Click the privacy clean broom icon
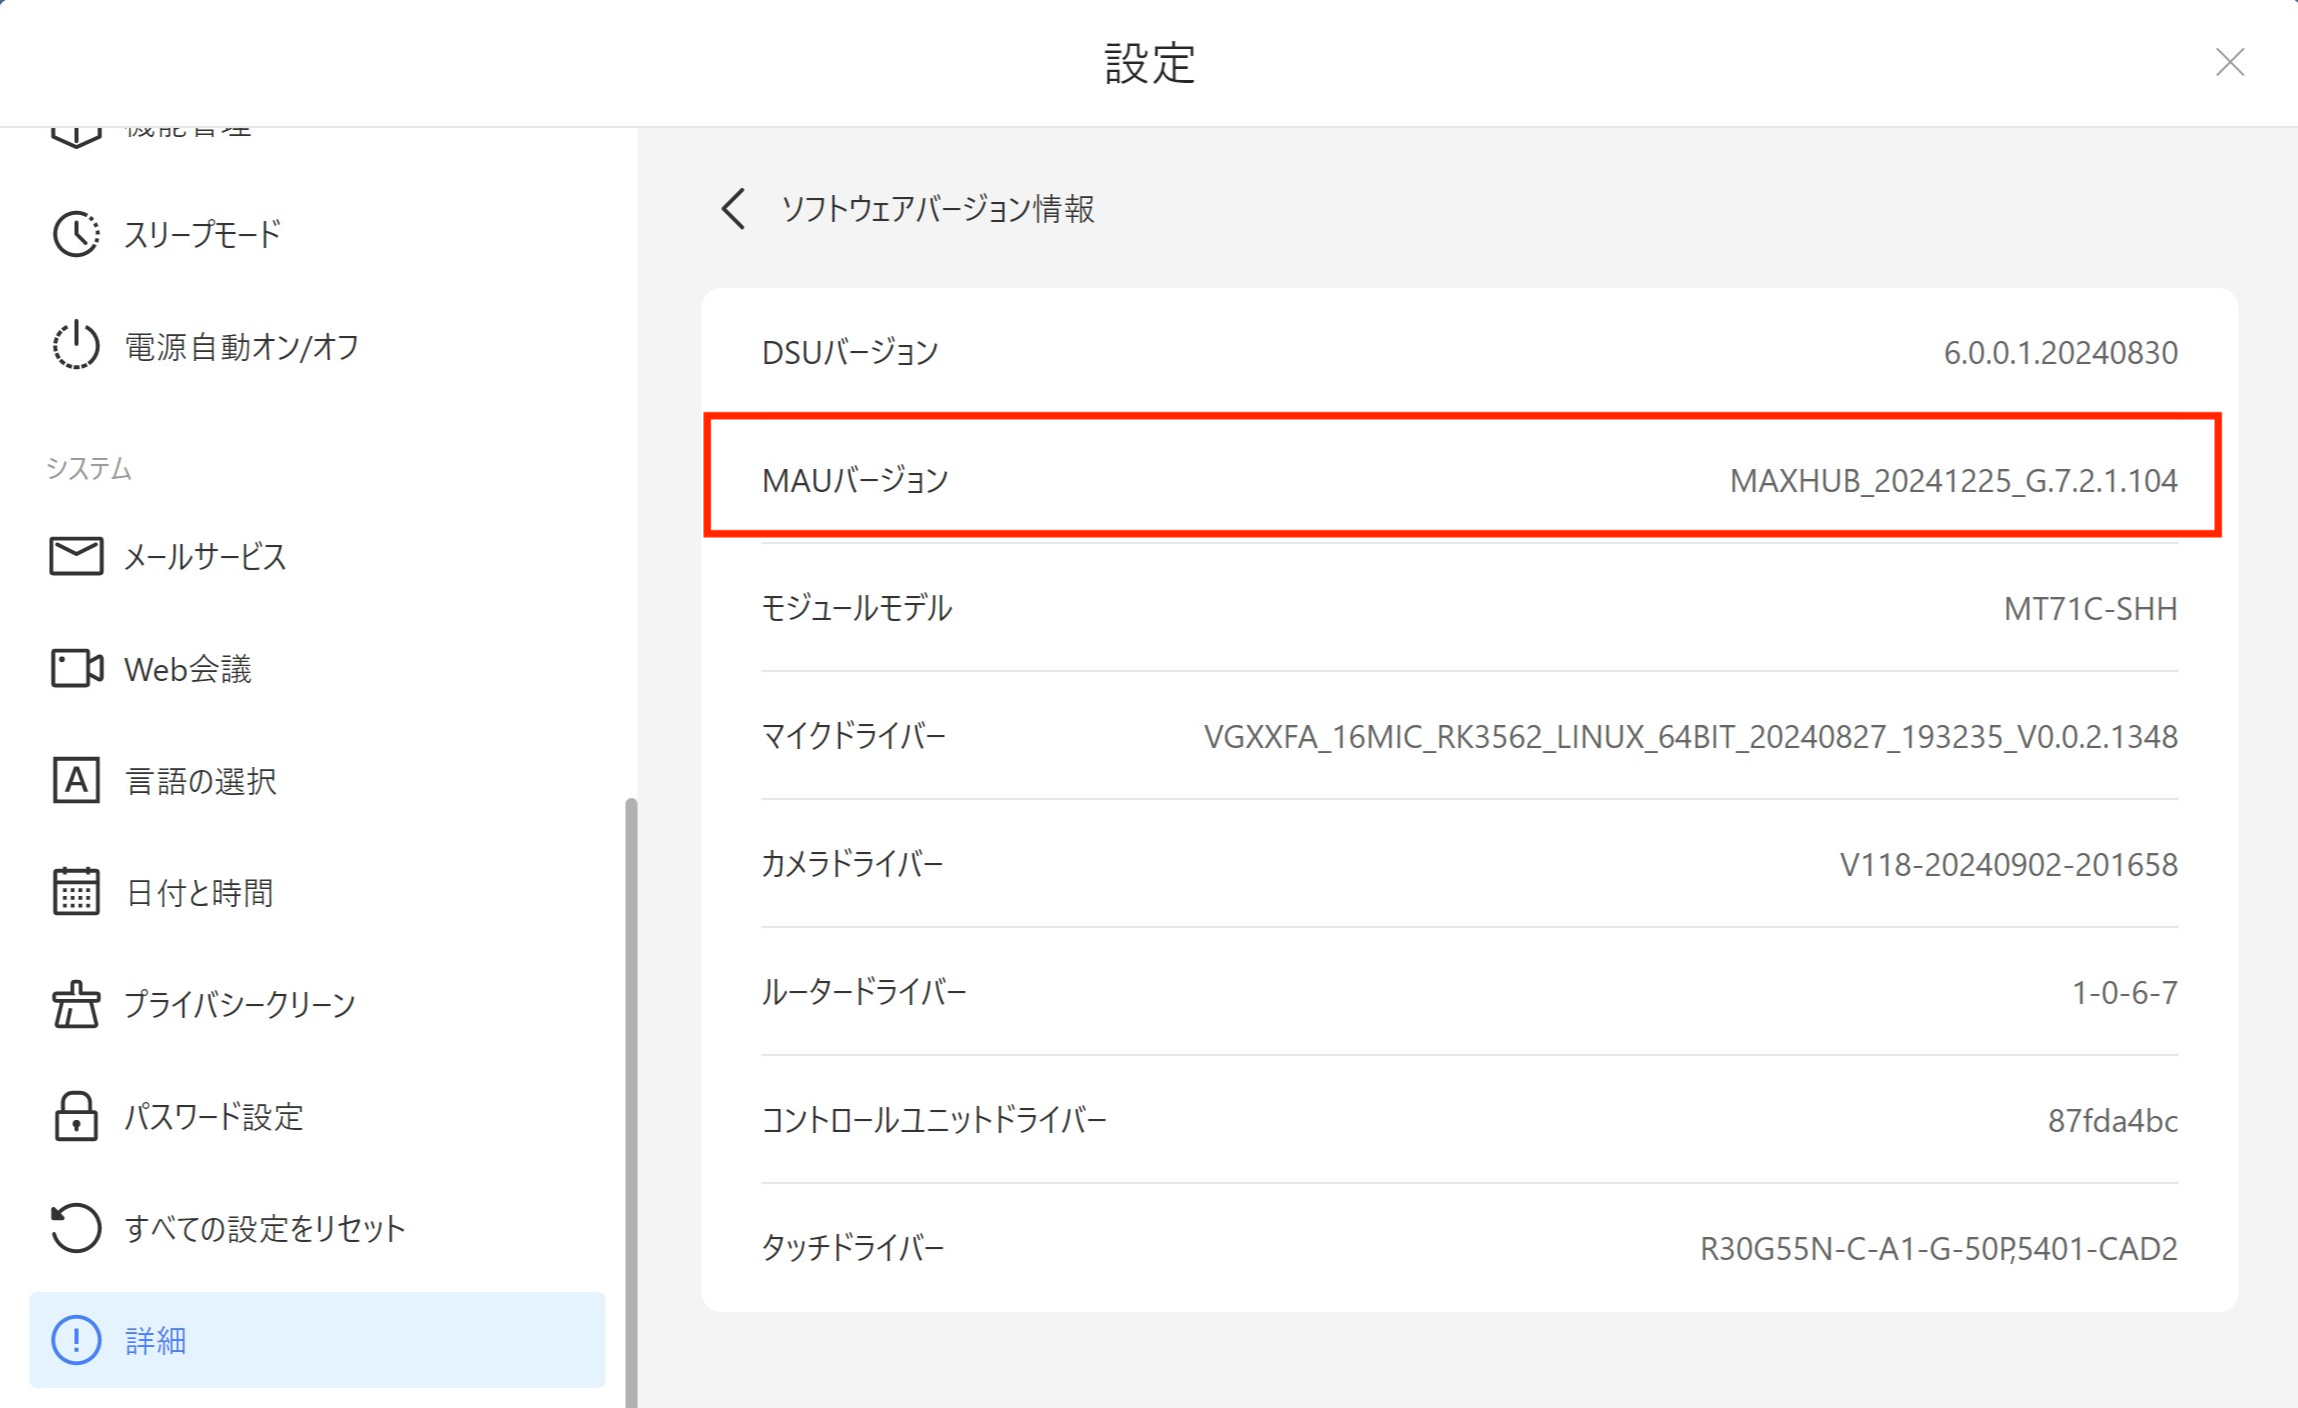2298x1408 pixels. coord(76,1004)
